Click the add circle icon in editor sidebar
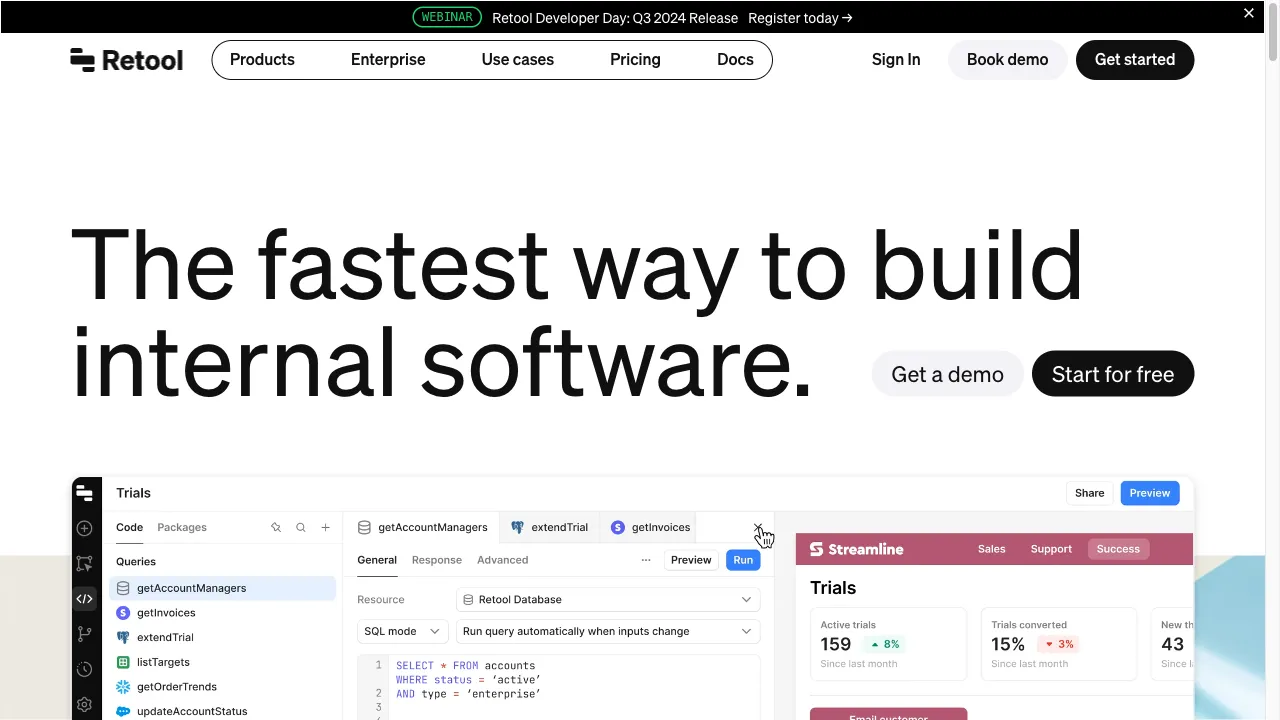 85,528
